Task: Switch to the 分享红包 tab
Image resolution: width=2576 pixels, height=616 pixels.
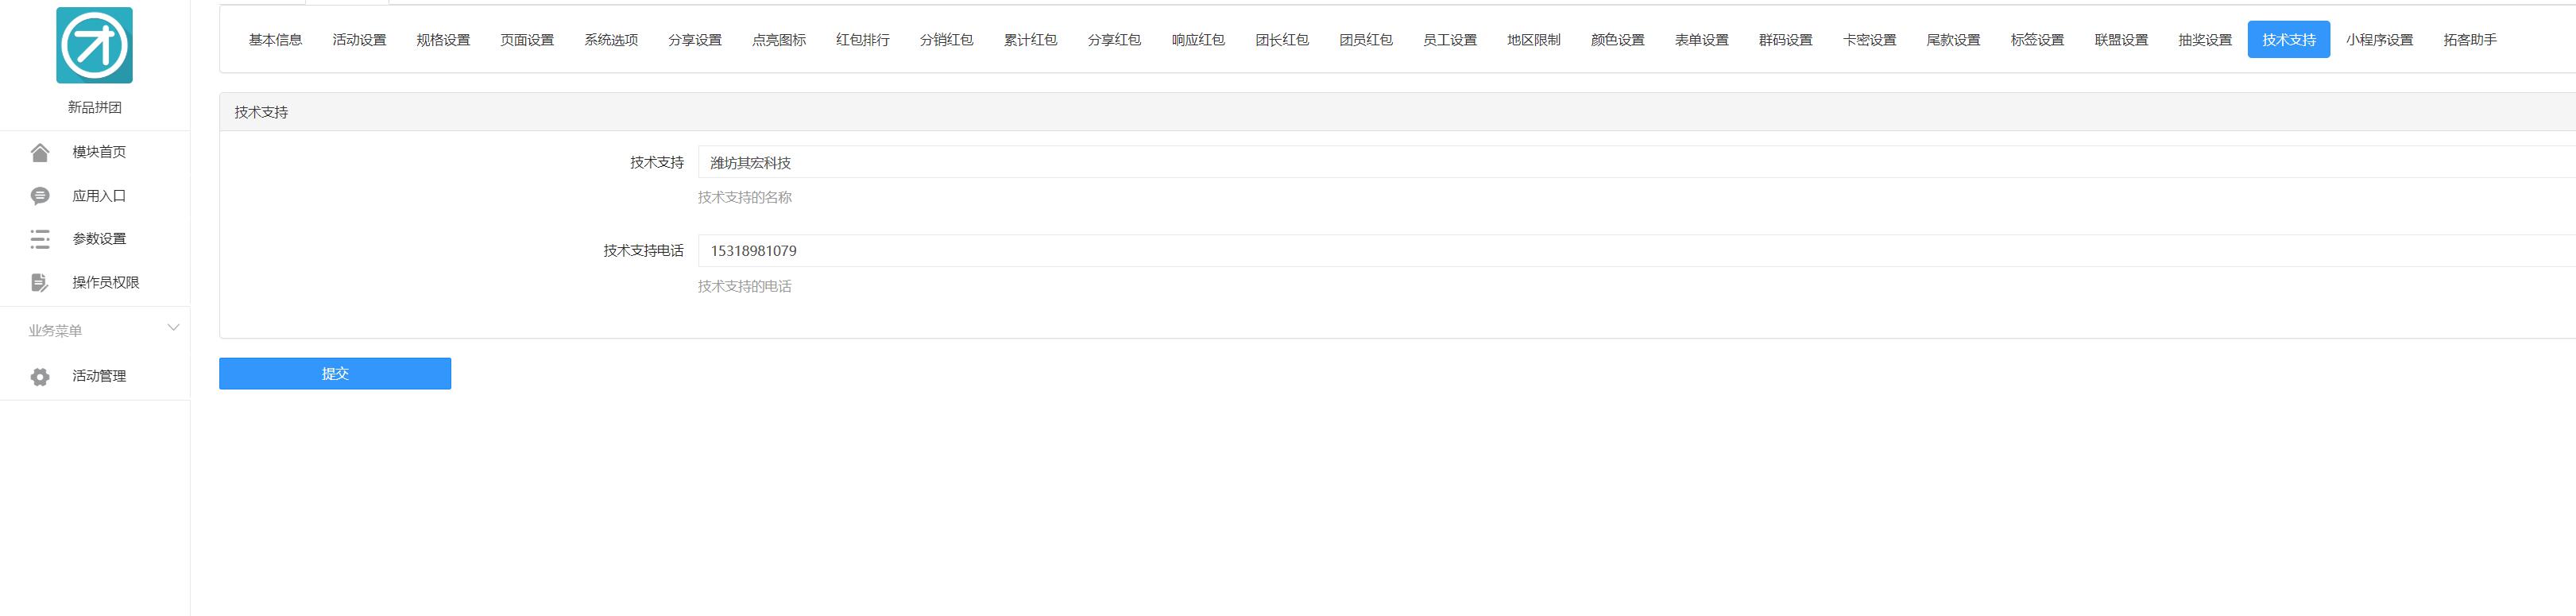Action: coord(1115,40)
